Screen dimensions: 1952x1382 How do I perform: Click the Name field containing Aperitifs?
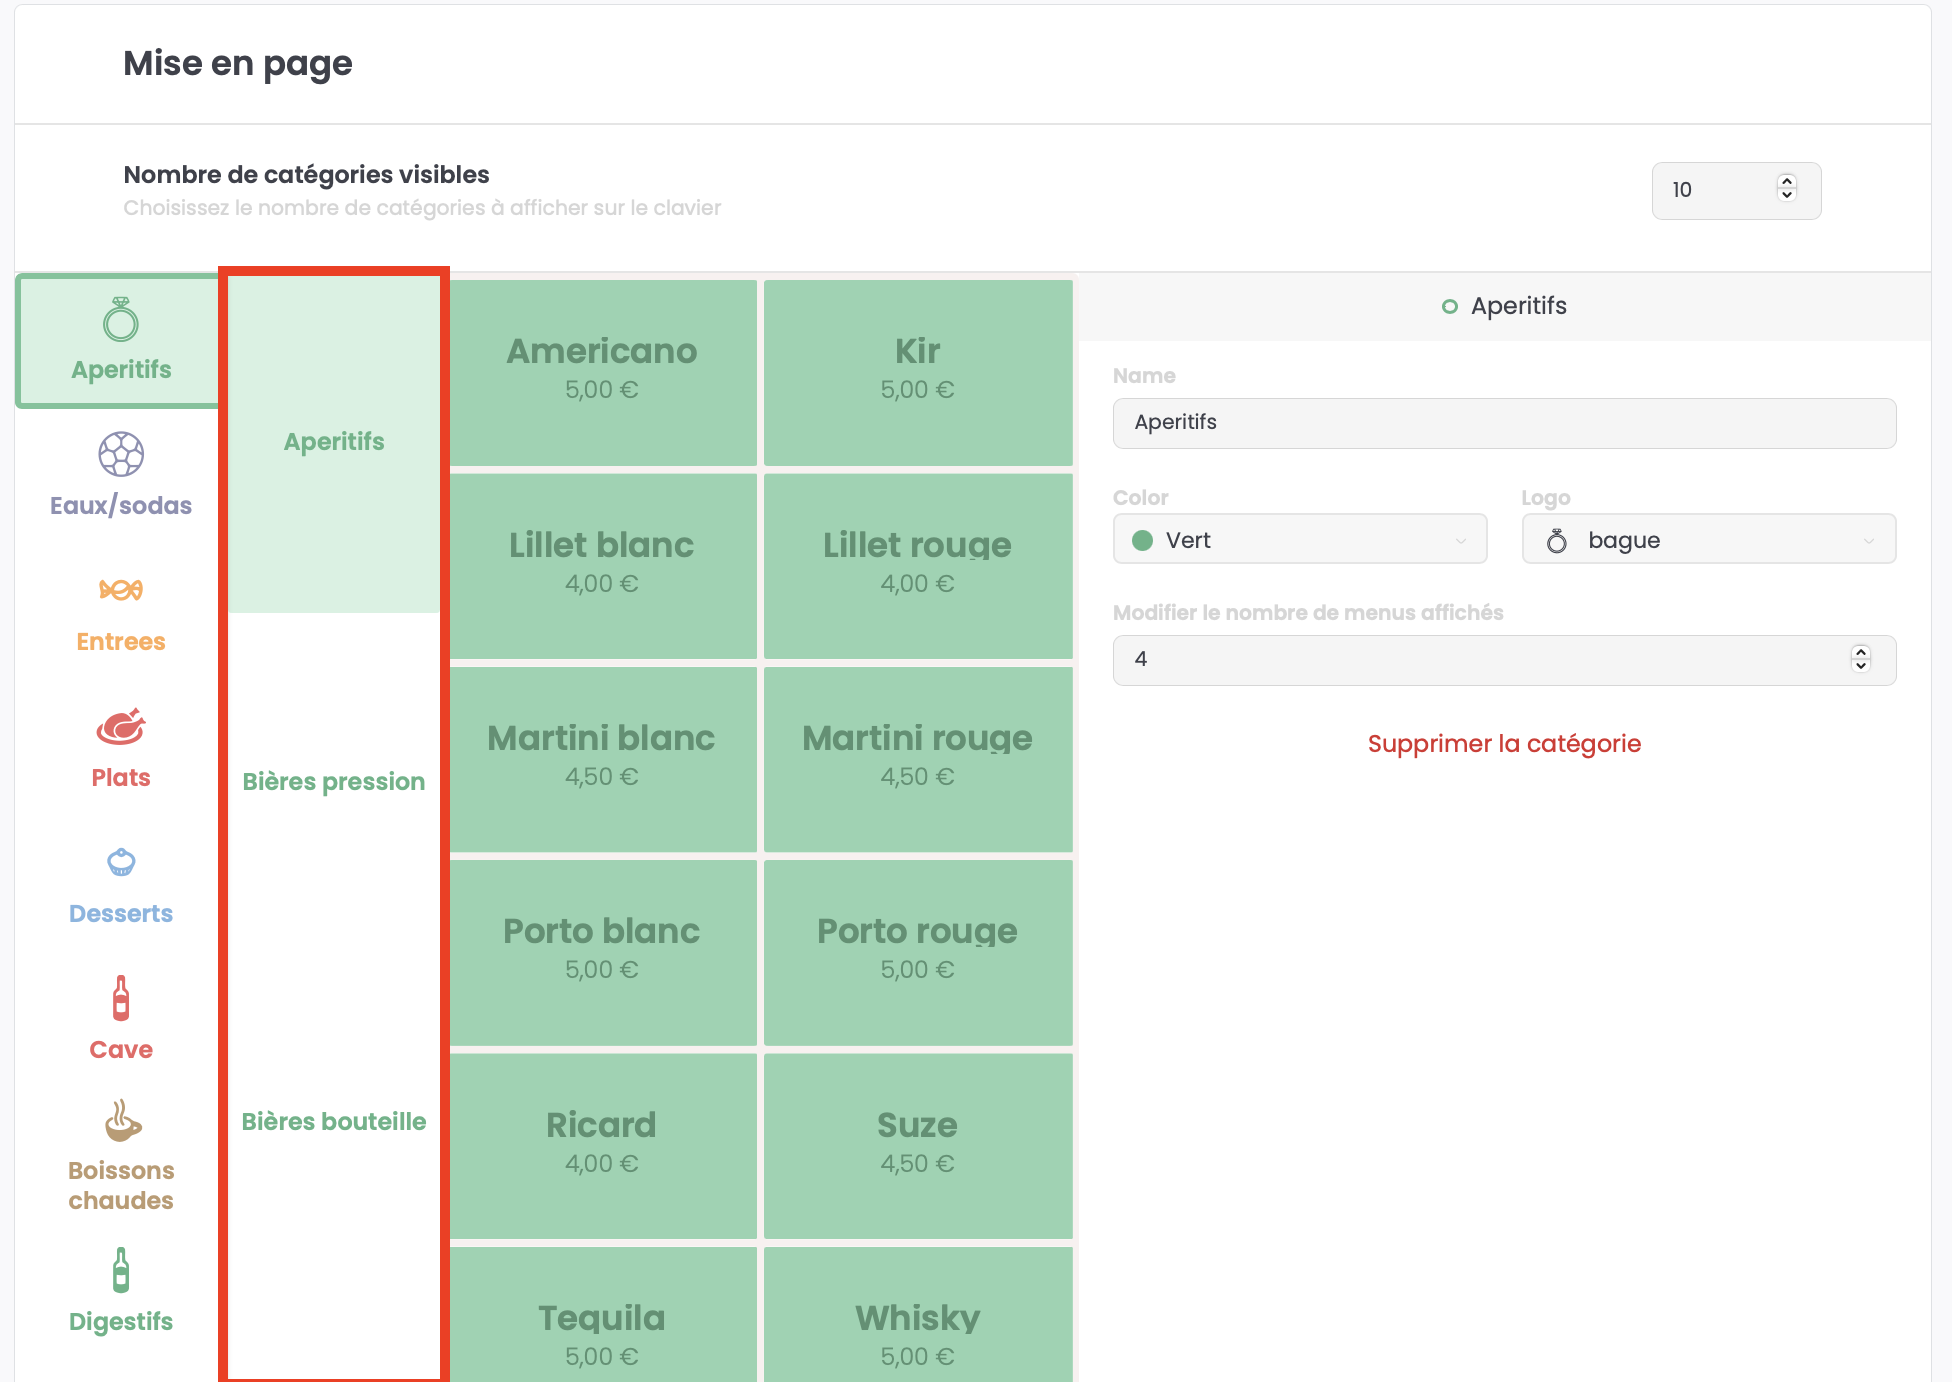(1503, 423)
